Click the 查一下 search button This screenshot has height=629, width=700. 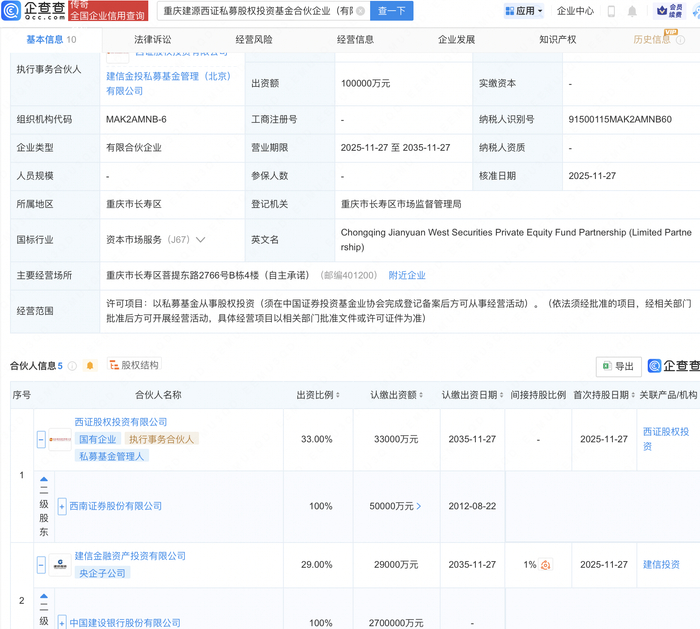point(391,11)
